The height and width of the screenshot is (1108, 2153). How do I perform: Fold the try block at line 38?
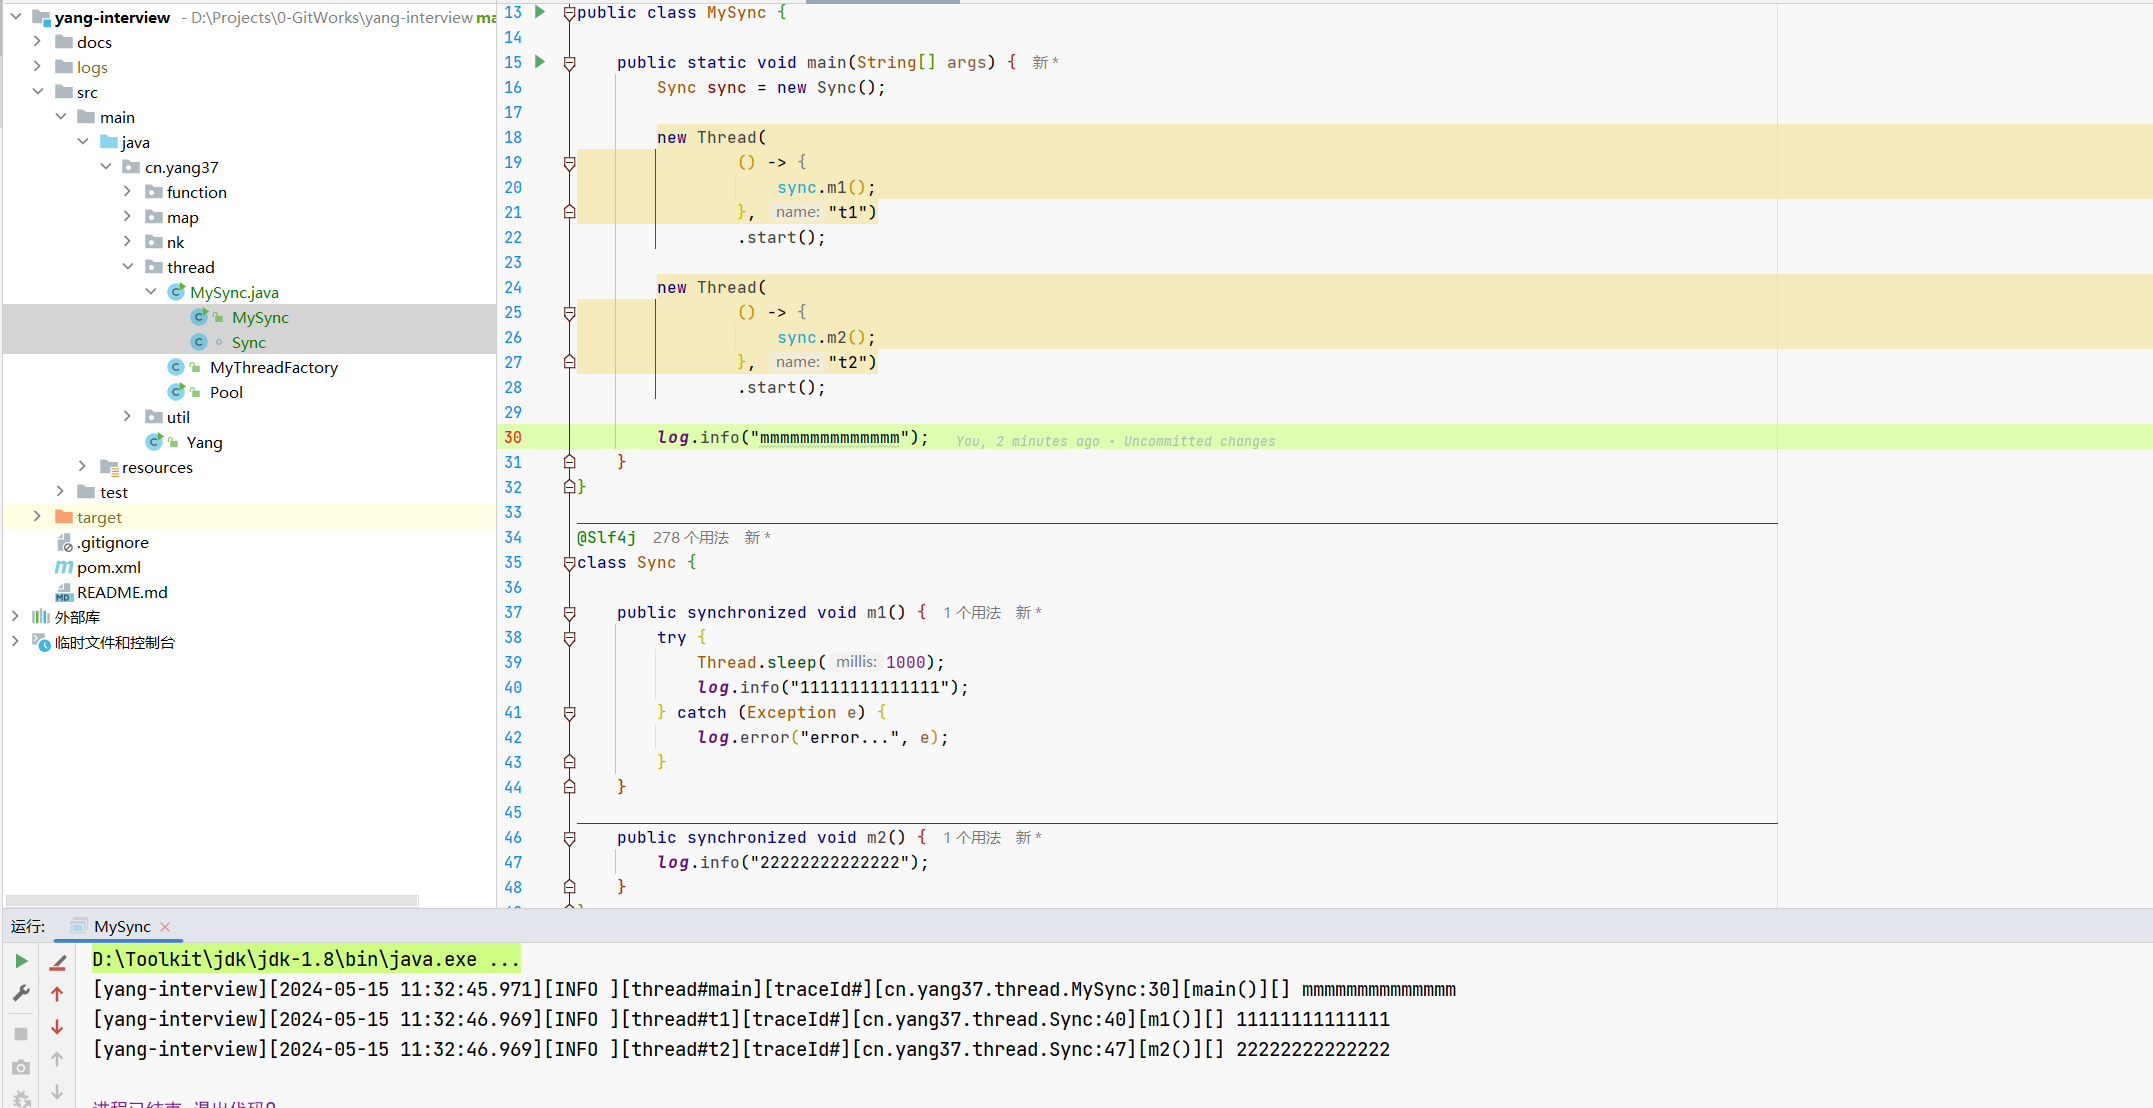(569, 638)
